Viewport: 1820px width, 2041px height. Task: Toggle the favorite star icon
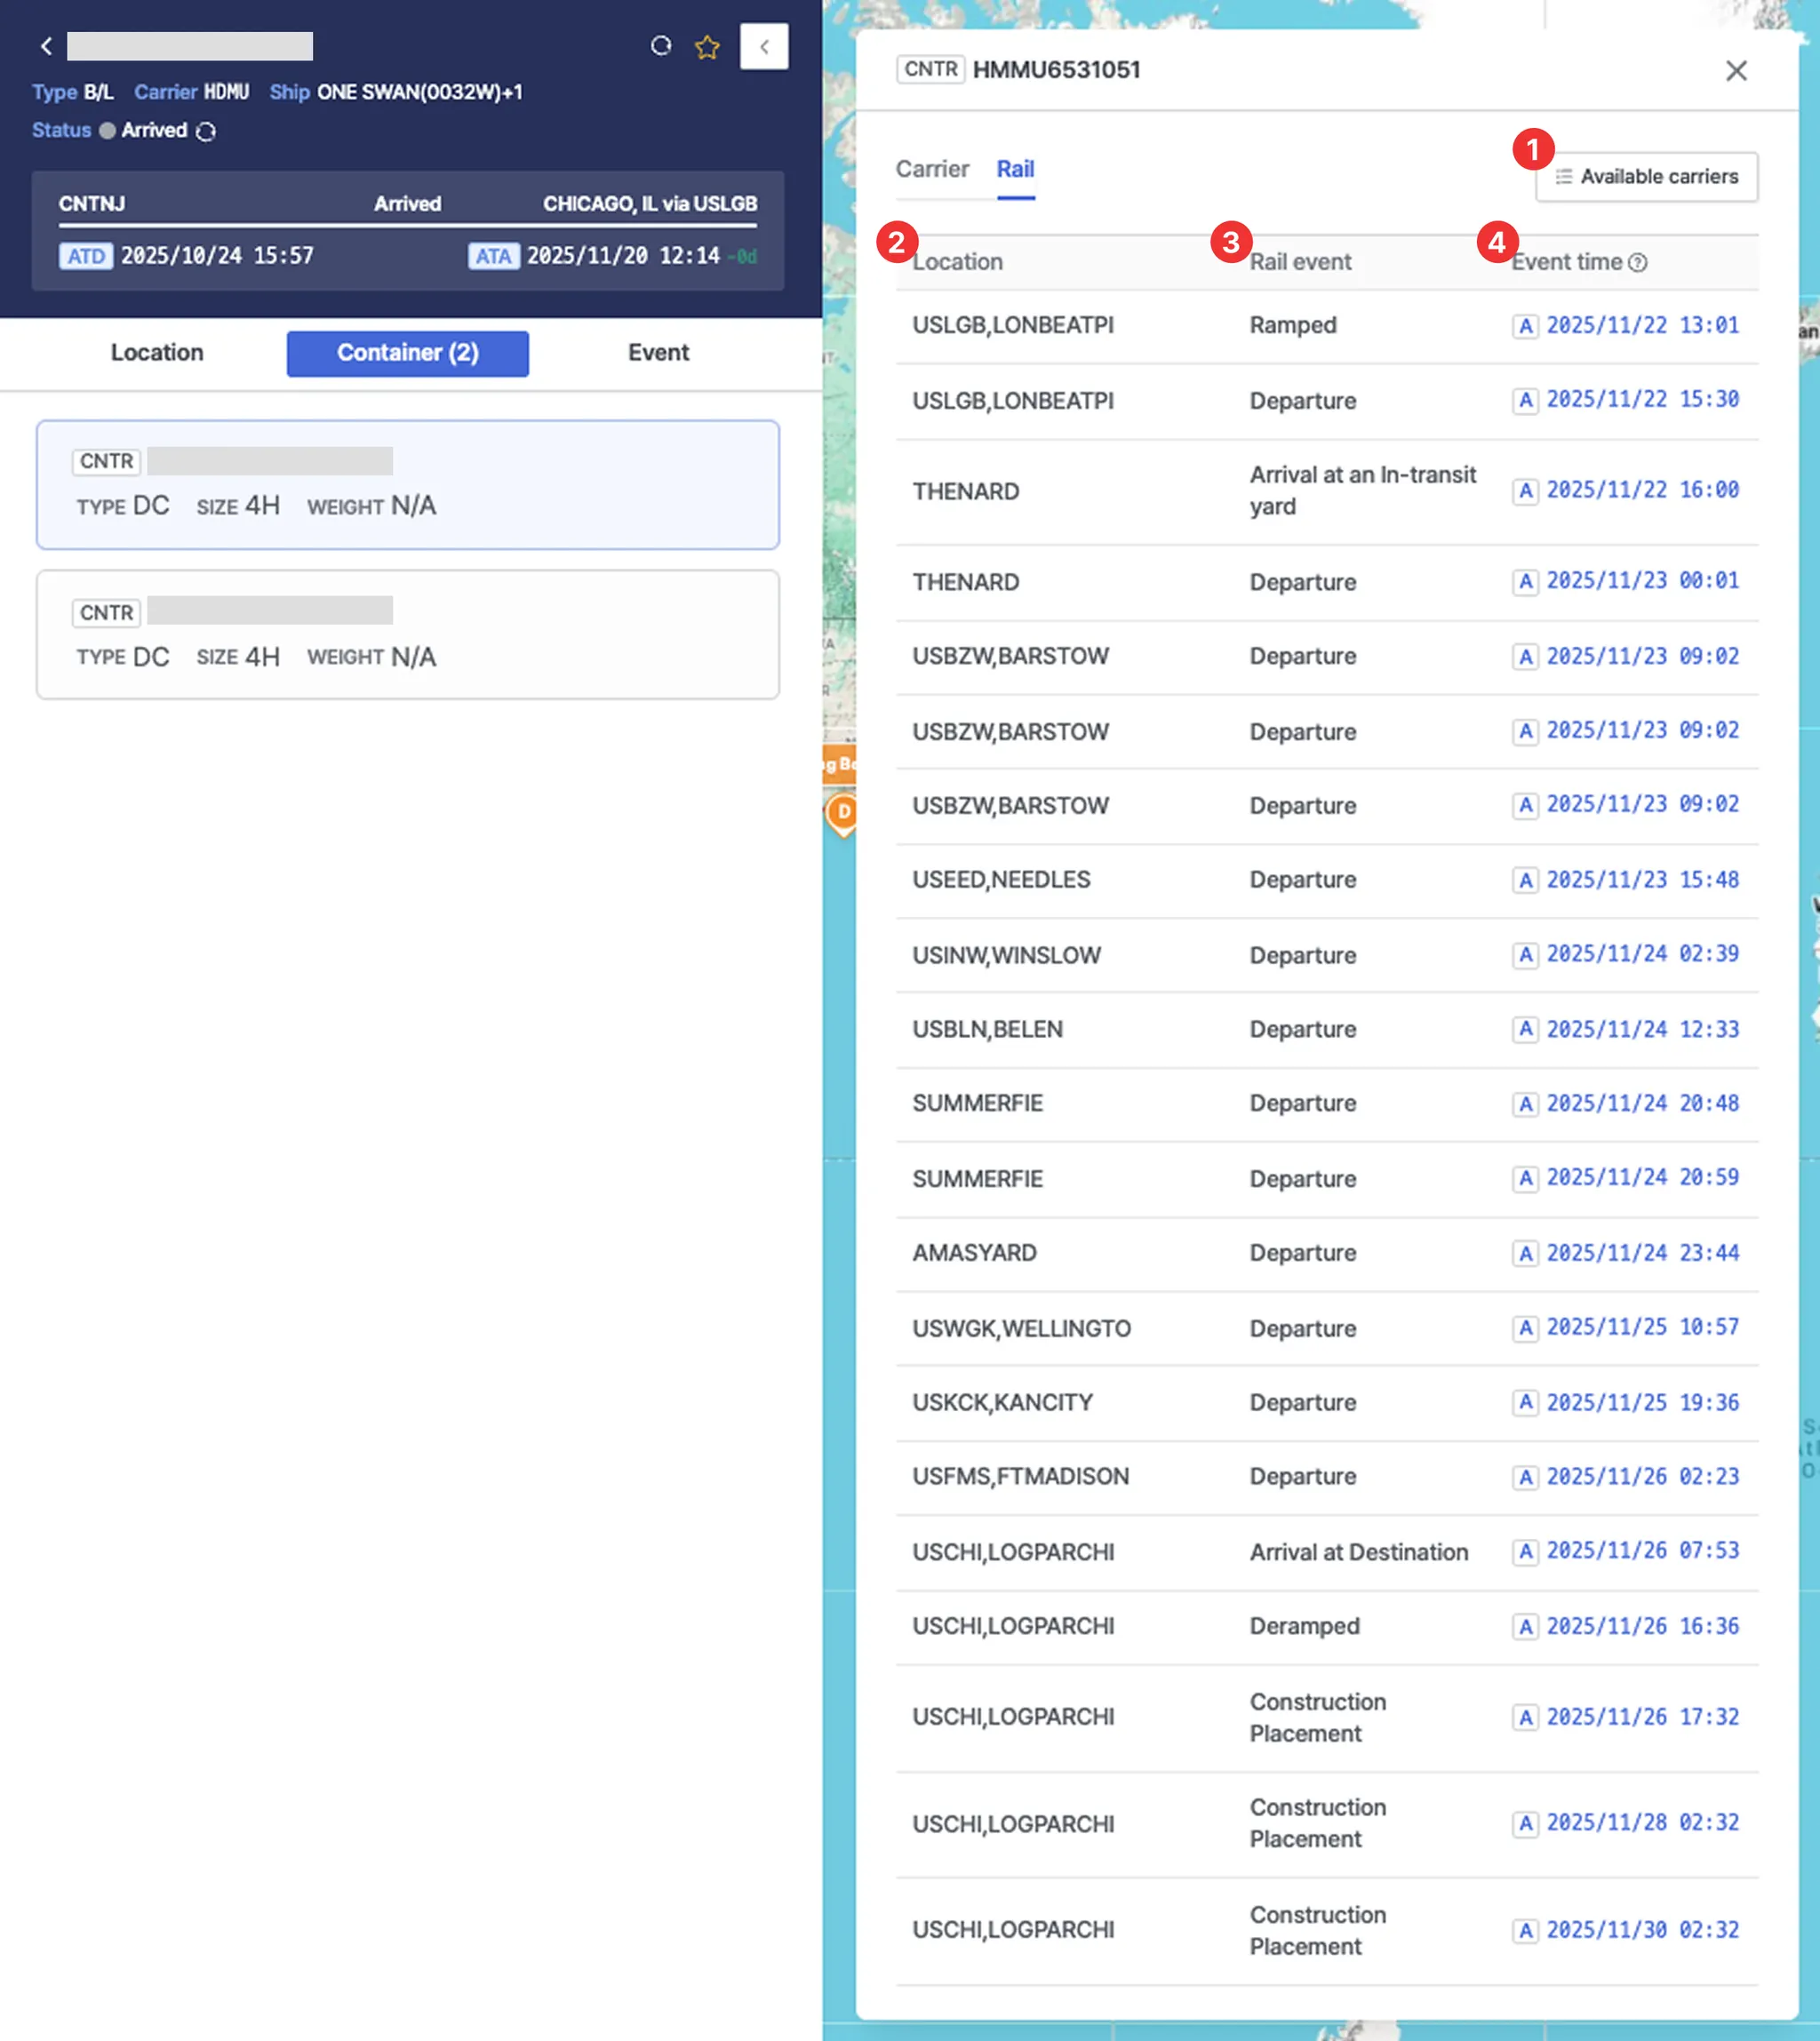pos(707,47)
